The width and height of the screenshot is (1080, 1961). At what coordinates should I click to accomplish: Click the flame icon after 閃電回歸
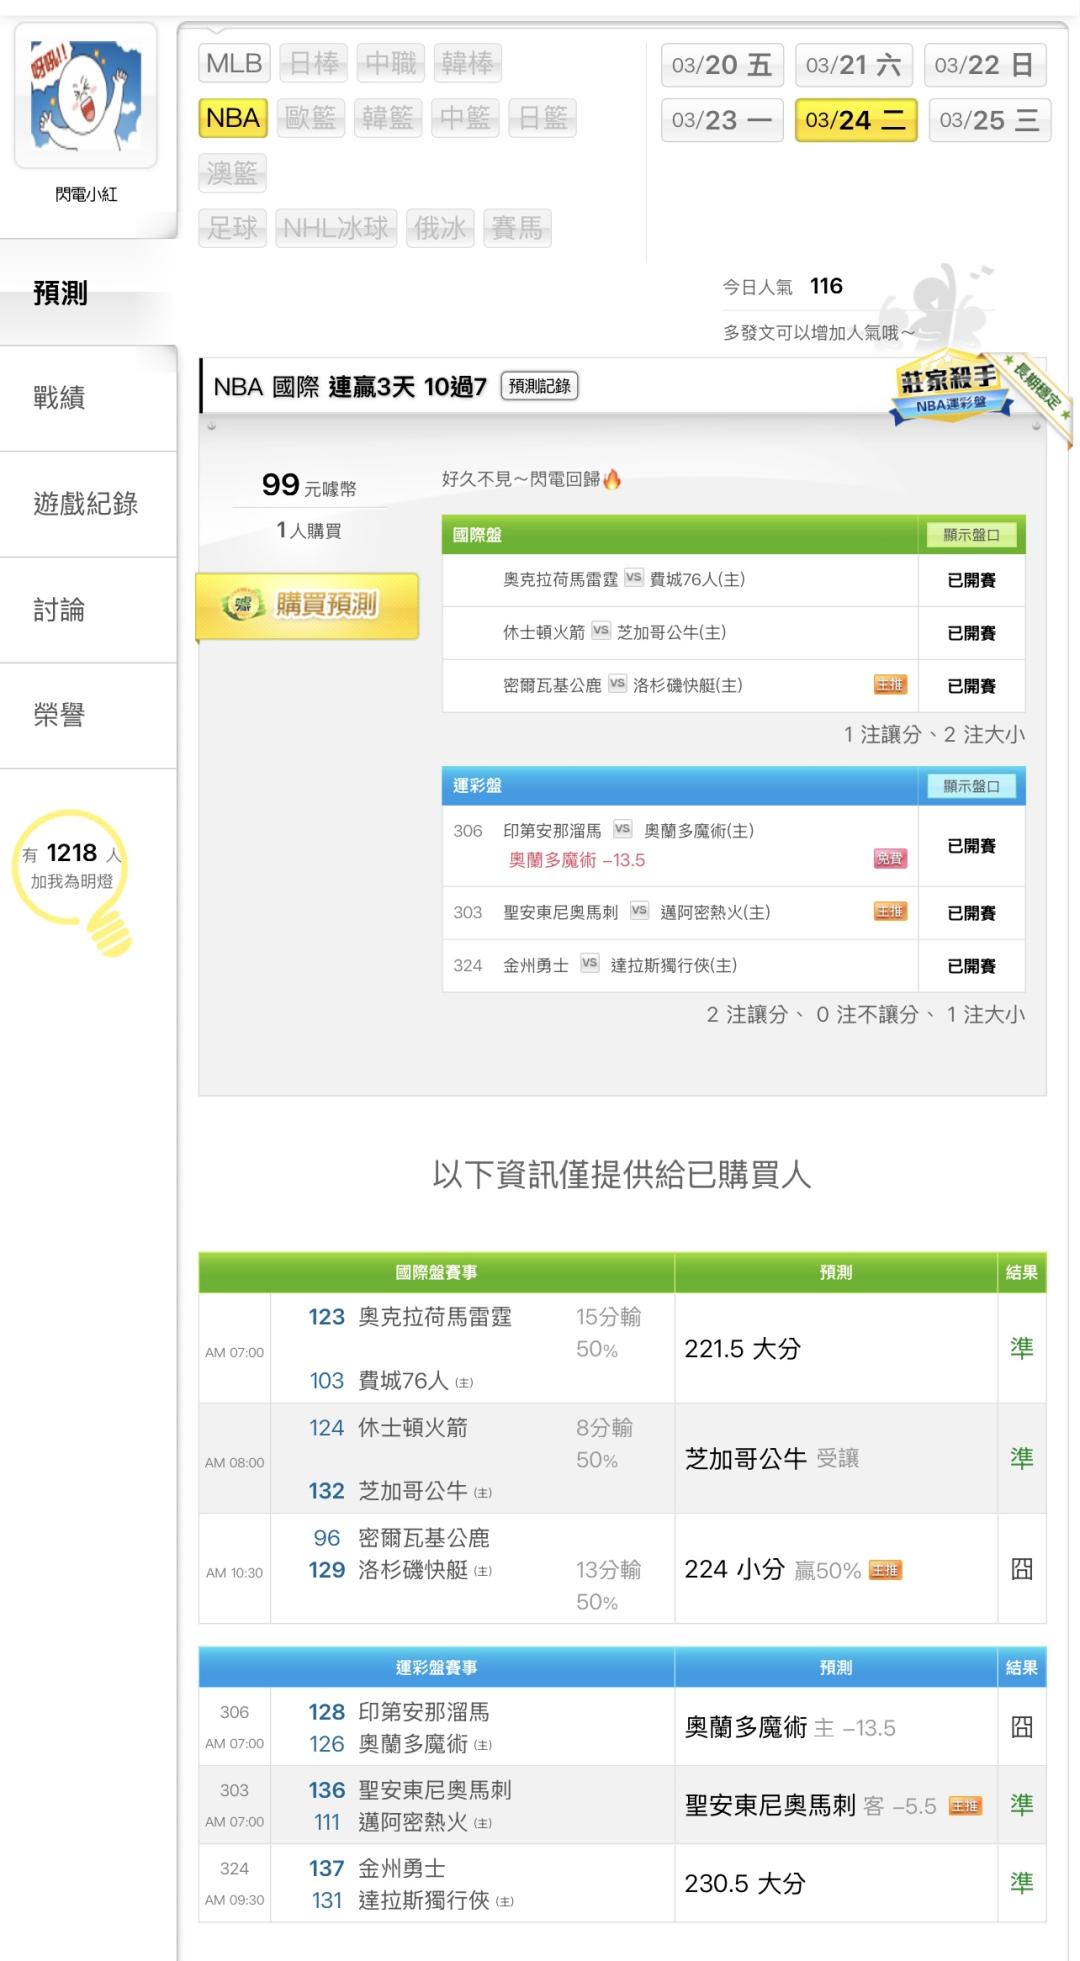pyautogui.click(x=612, y=480)
